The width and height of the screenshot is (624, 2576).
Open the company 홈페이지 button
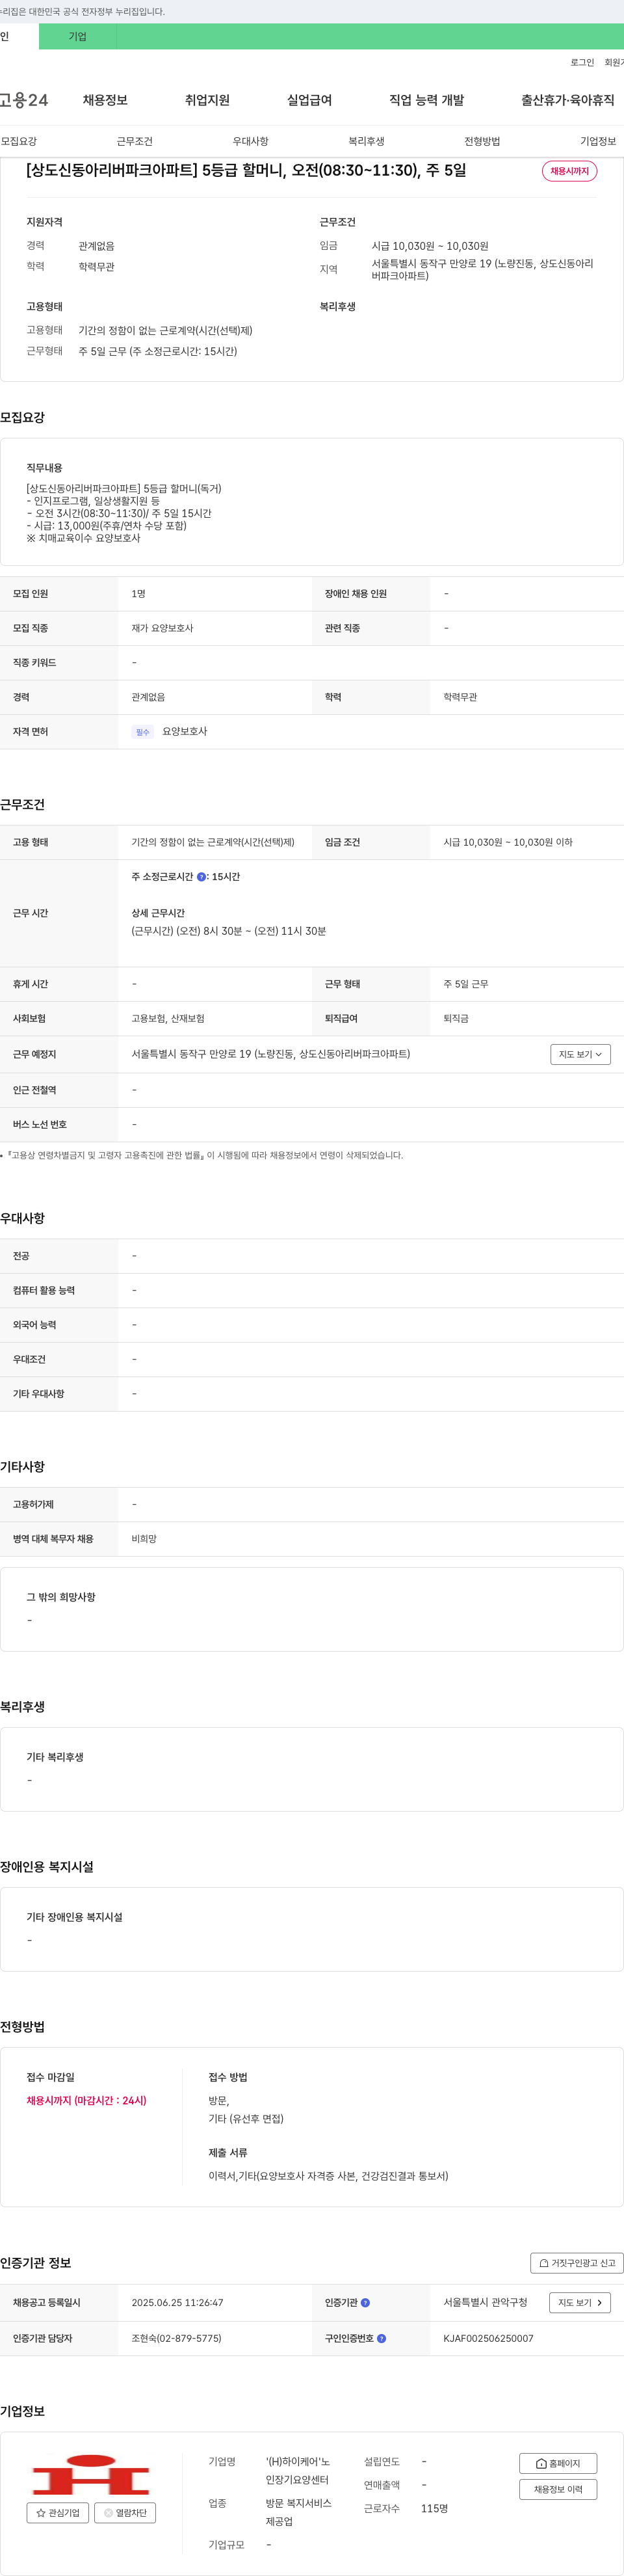(x=558, y=2463)
